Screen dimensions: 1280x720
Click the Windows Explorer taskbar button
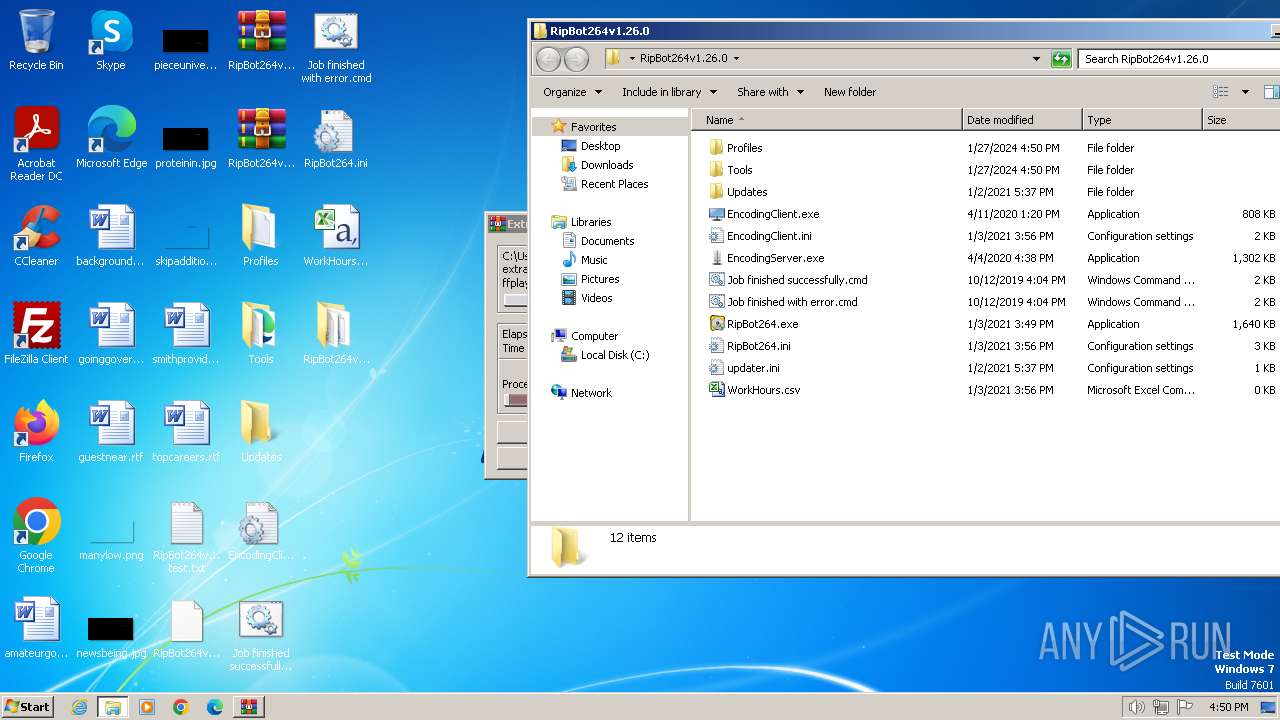tap(113, 707)
